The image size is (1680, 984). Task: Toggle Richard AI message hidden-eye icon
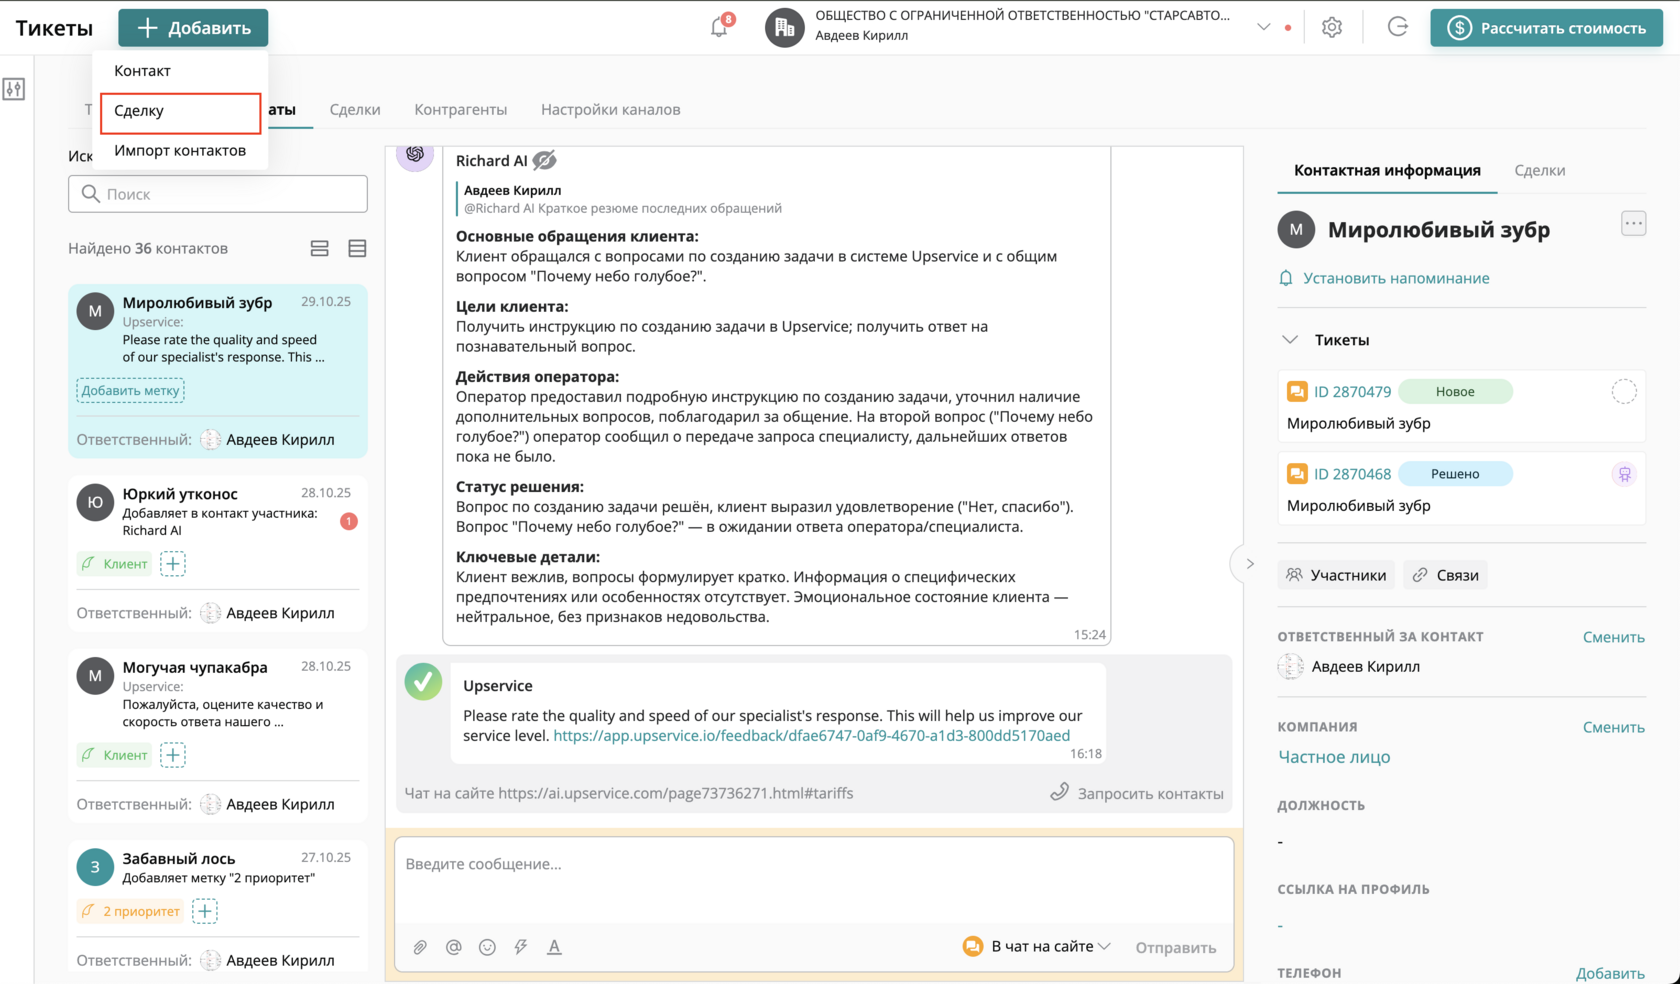[544, 161]
